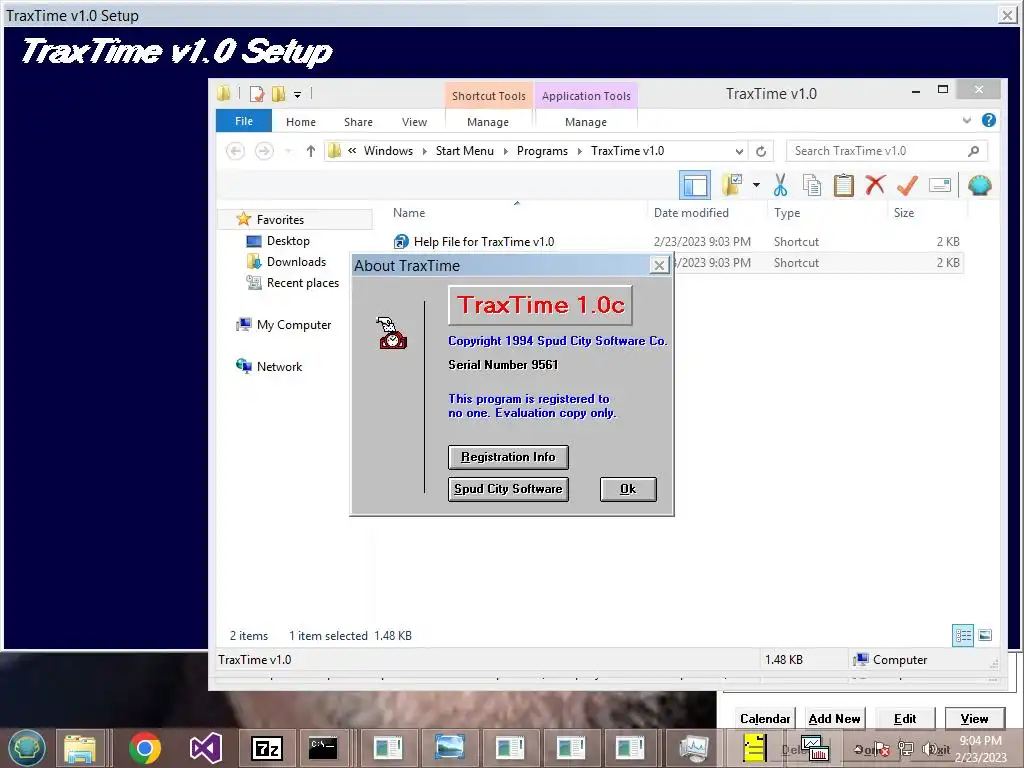Click Programs in the address breadcrumb
Screen dimensions: 1024x768
[x=542, y=151]
